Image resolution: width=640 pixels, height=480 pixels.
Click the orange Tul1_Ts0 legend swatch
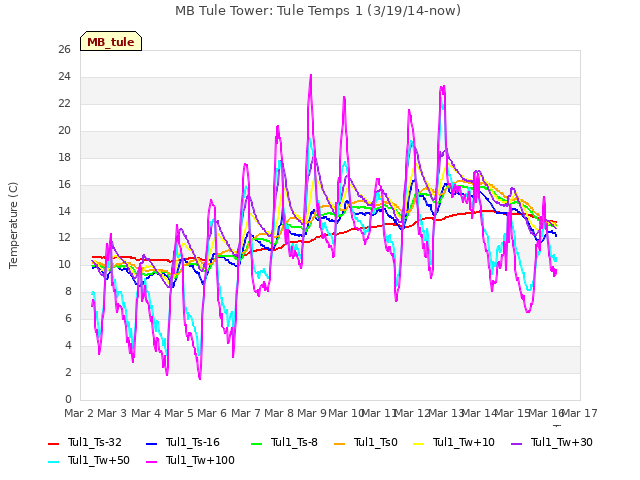pos(340,443)
